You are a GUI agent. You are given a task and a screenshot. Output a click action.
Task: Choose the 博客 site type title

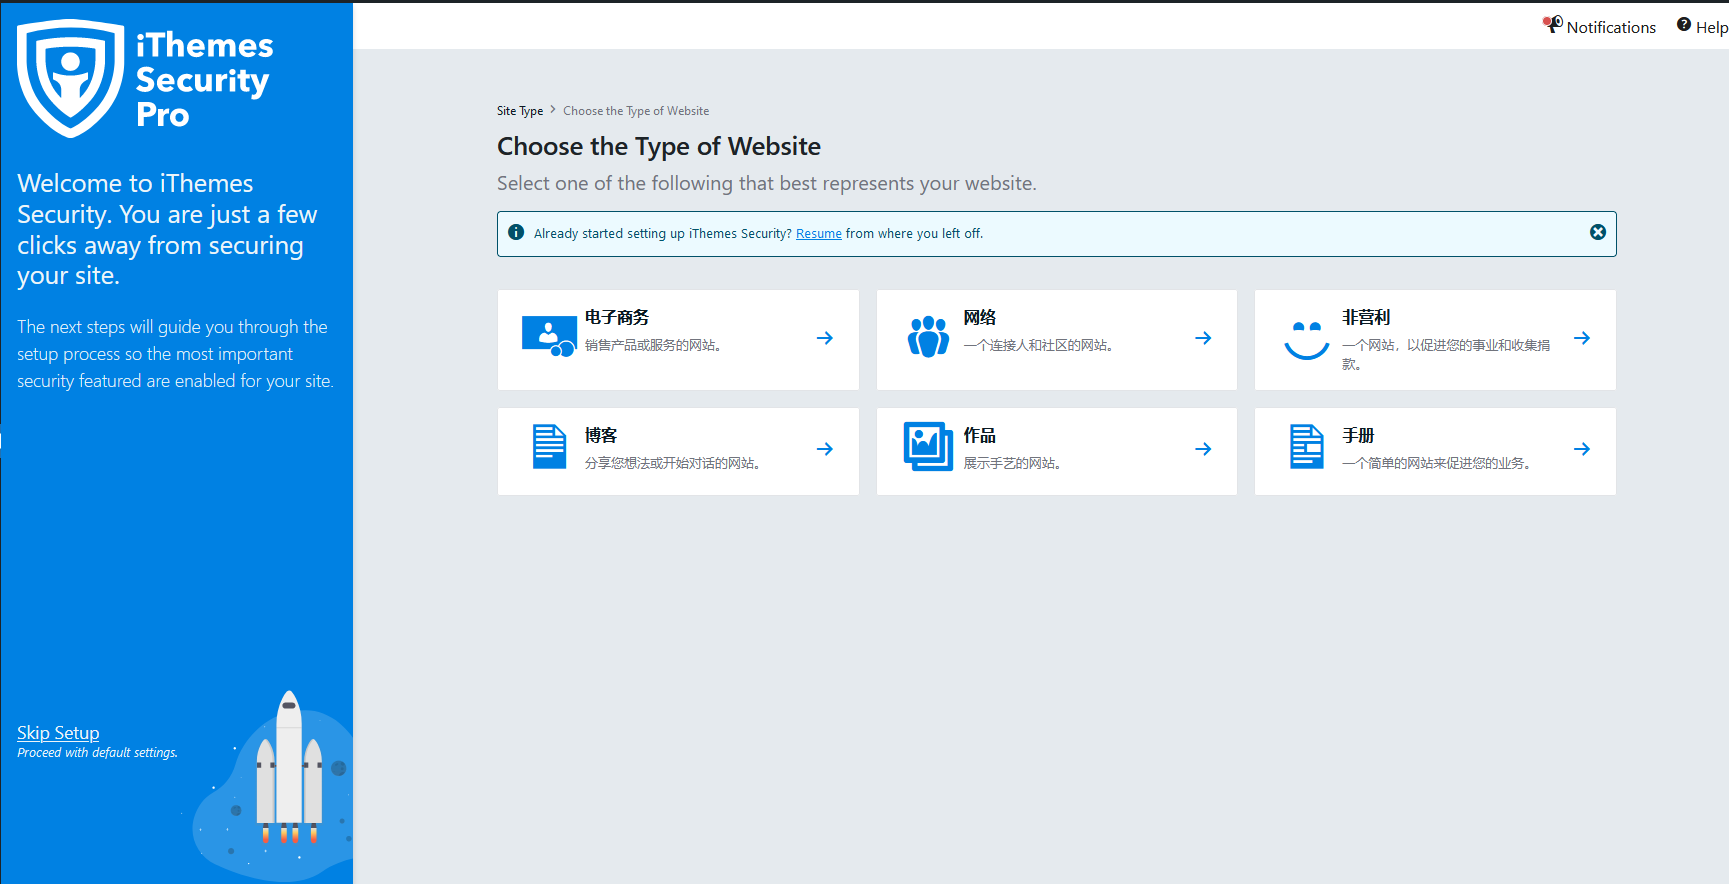coord(601,435)
